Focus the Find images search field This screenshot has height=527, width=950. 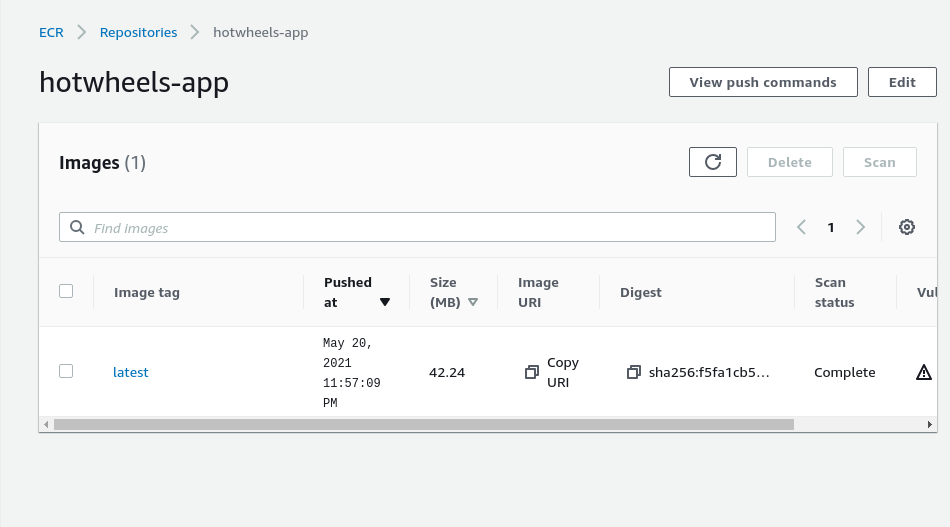(417, 227)
